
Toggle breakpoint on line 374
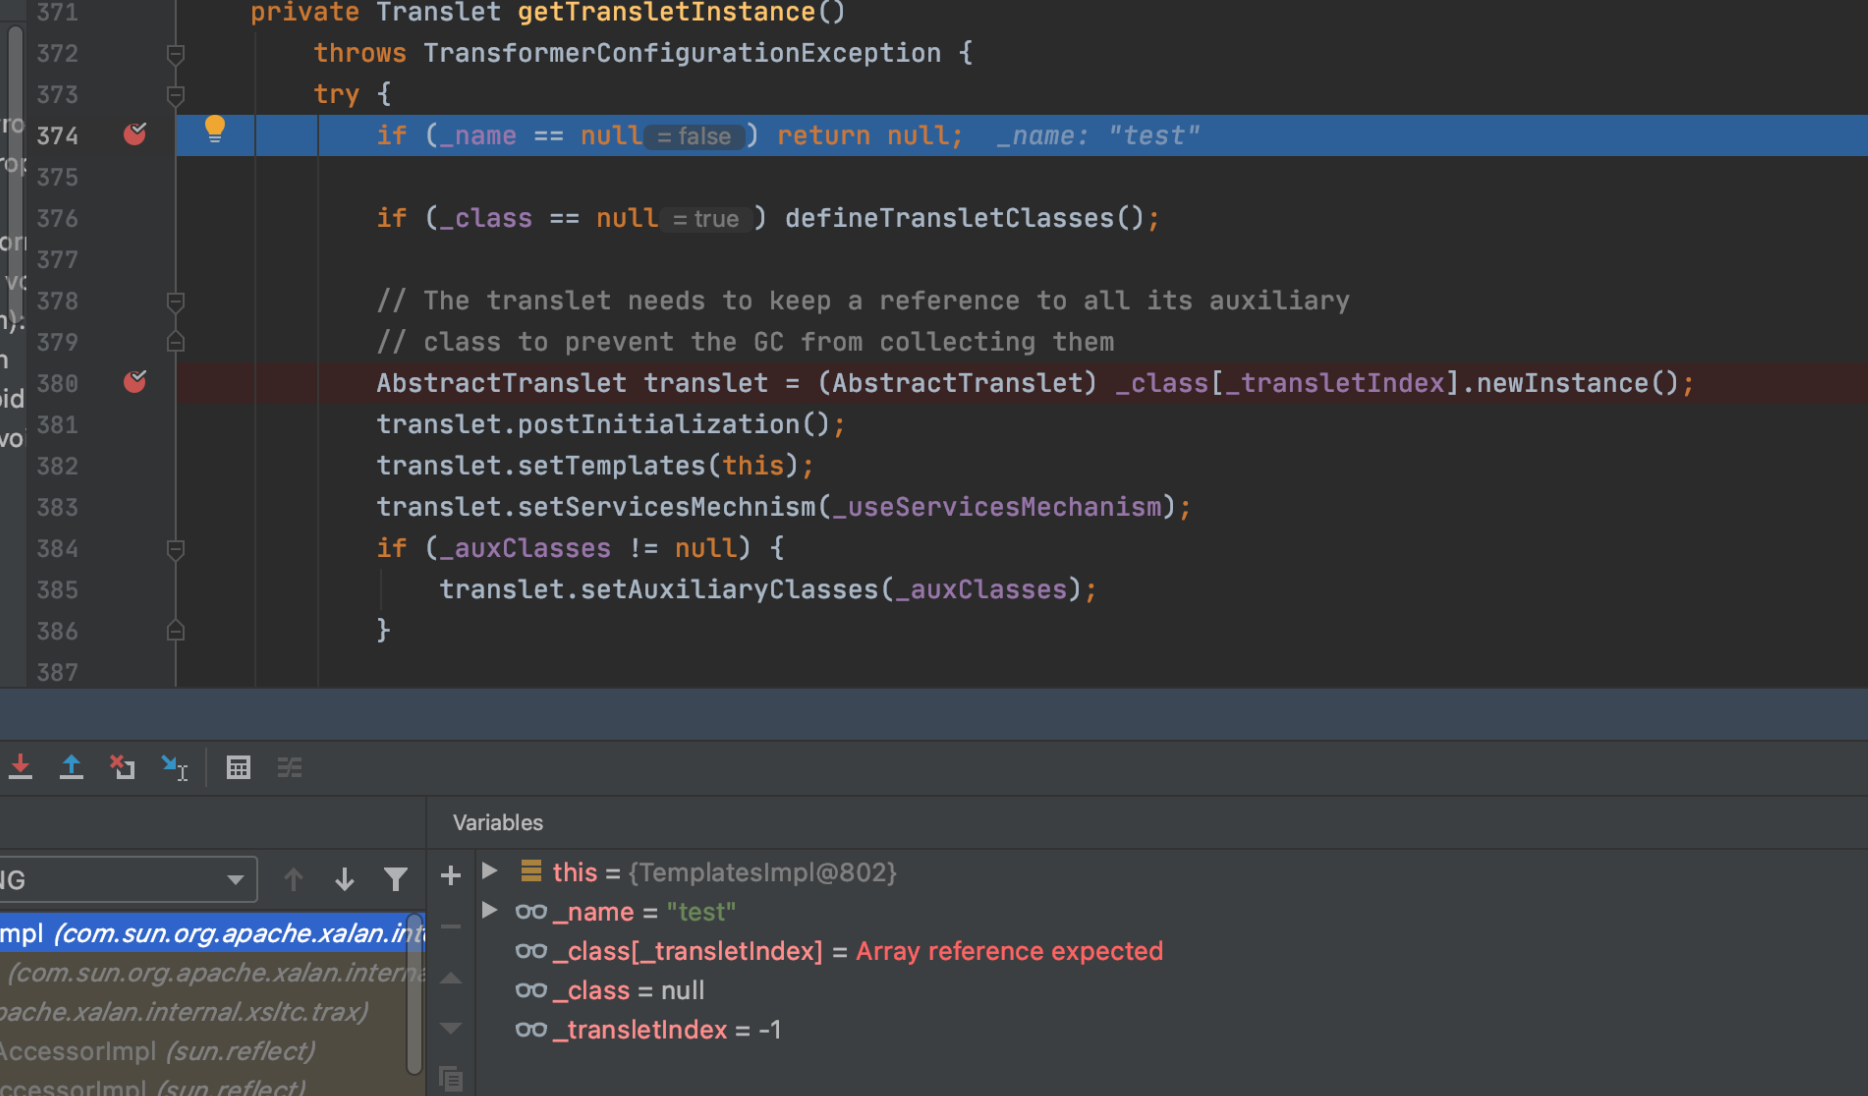pyautogui.click(x=135, y=134)
